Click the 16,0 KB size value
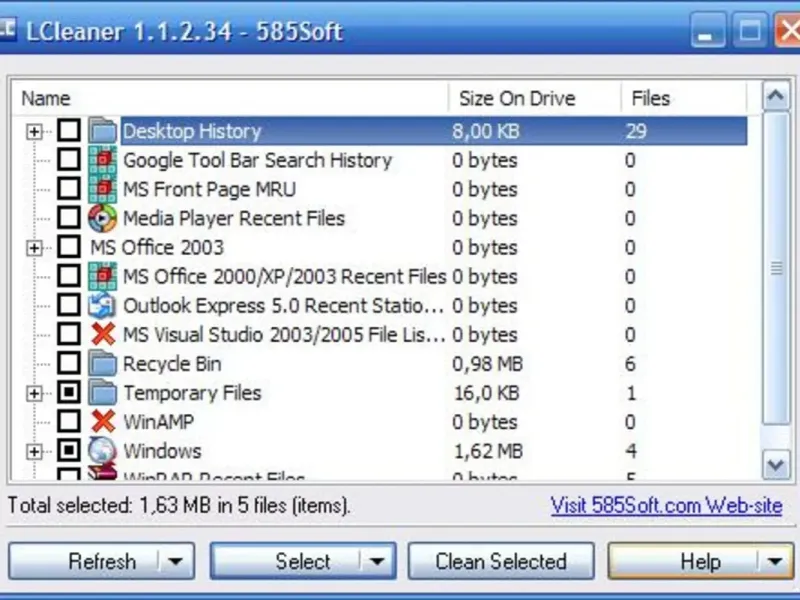 (x=486, y=393)
